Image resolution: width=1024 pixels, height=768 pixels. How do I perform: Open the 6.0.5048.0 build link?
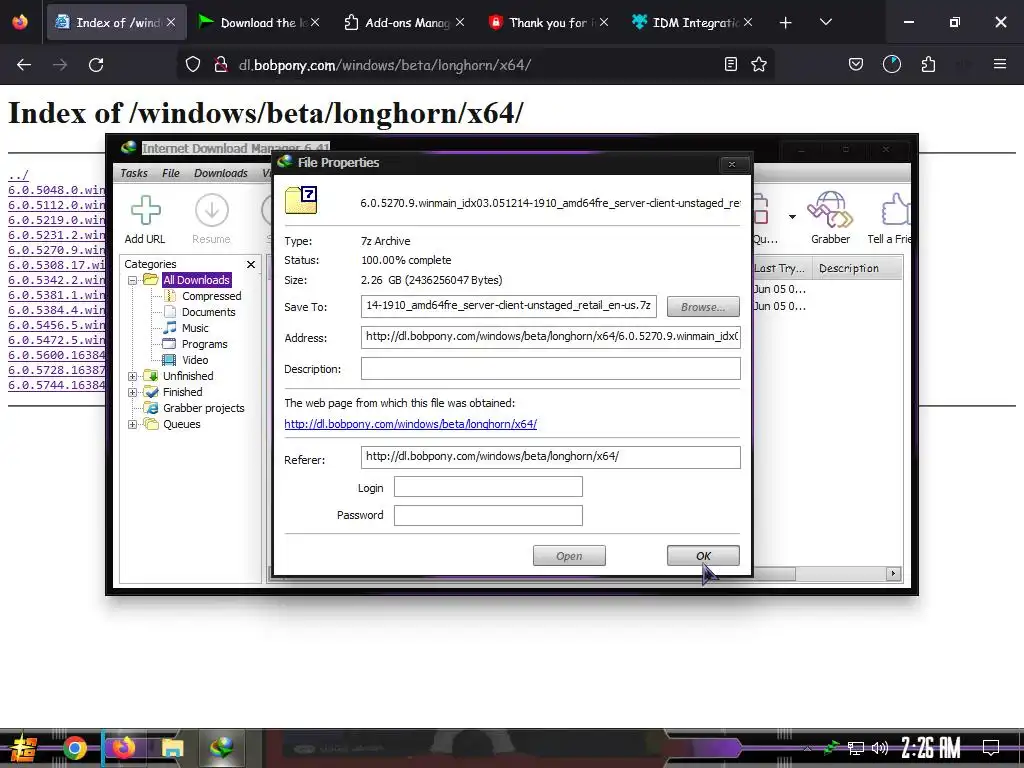[56, 190]
